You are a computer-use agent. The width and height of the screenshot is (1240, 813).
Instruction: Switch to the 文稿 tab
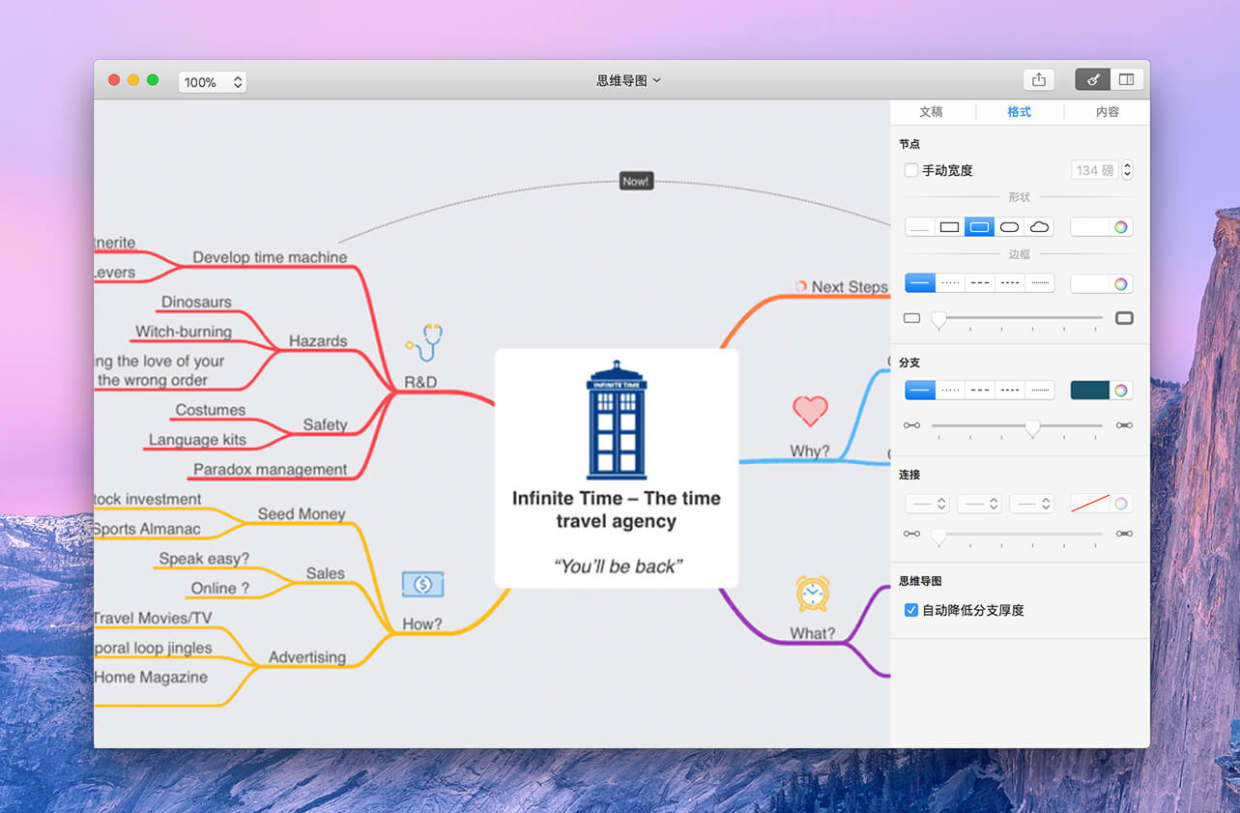coord(931,112)
